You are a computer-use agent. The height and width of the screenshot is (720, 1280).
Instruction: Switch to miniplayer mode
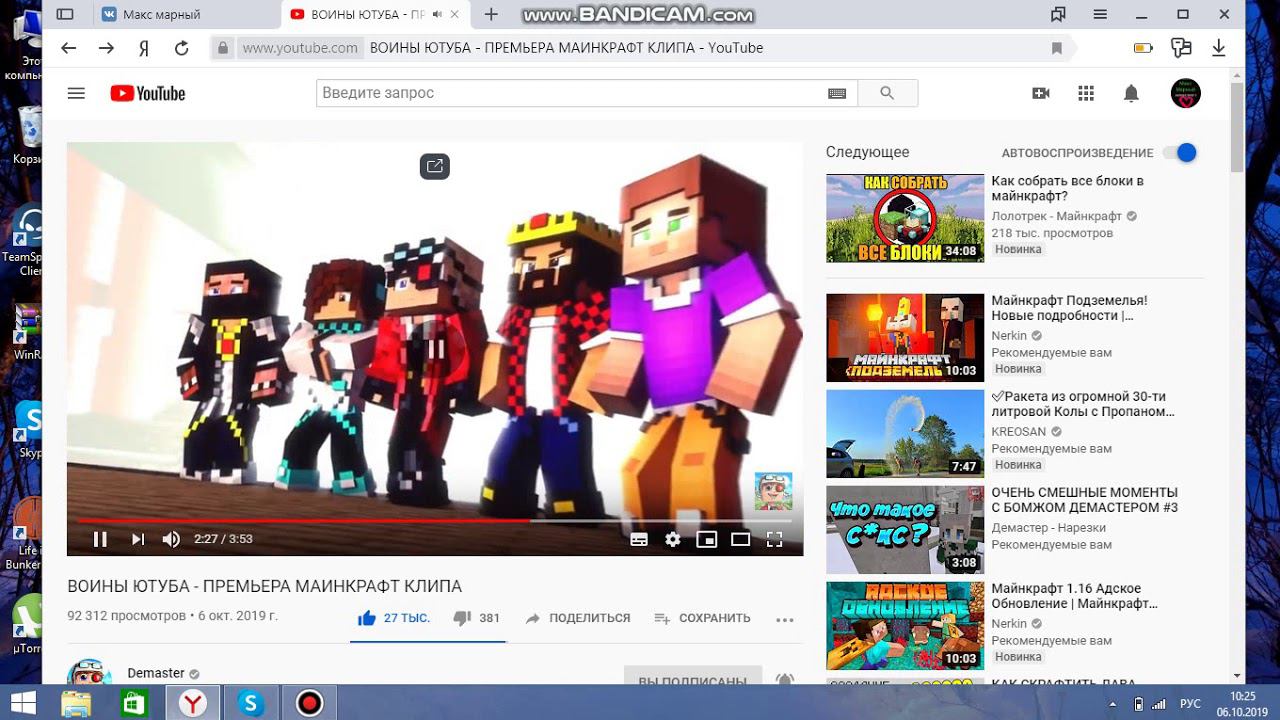click(707, 539)
